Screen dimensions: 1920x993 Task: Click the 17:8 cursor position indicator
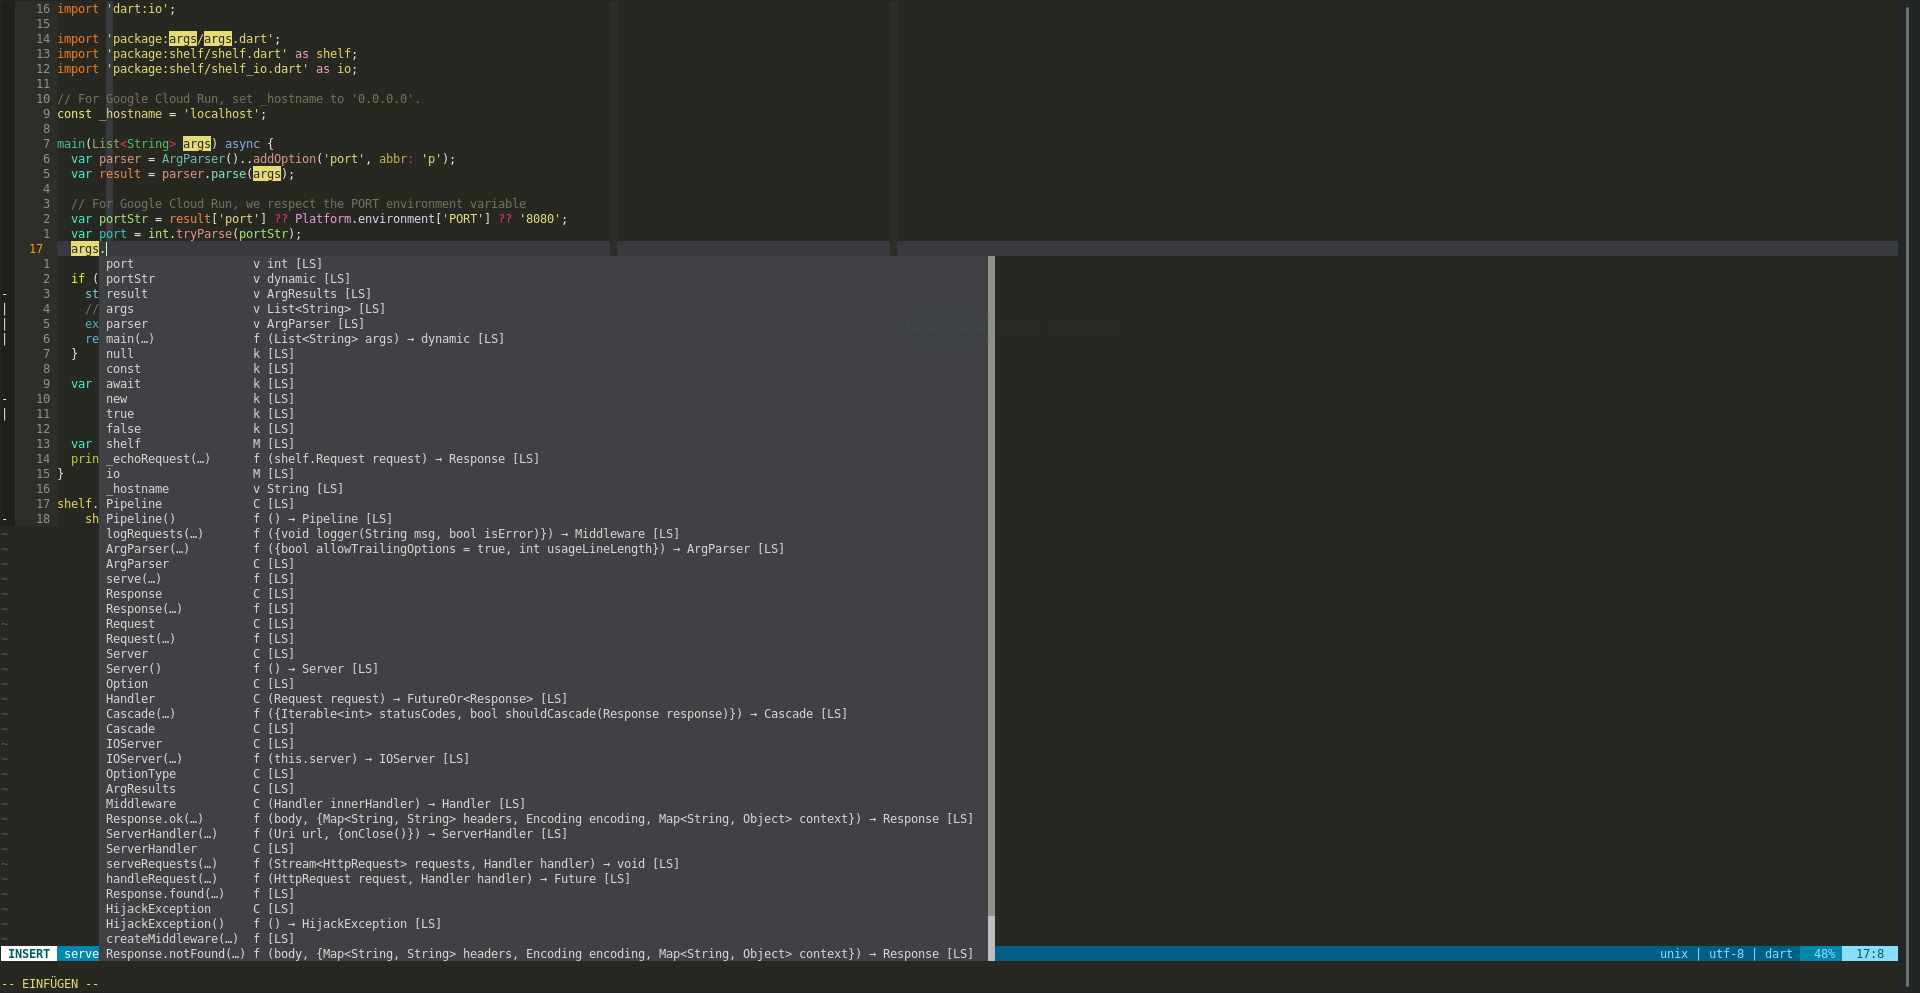[1869, 954]
